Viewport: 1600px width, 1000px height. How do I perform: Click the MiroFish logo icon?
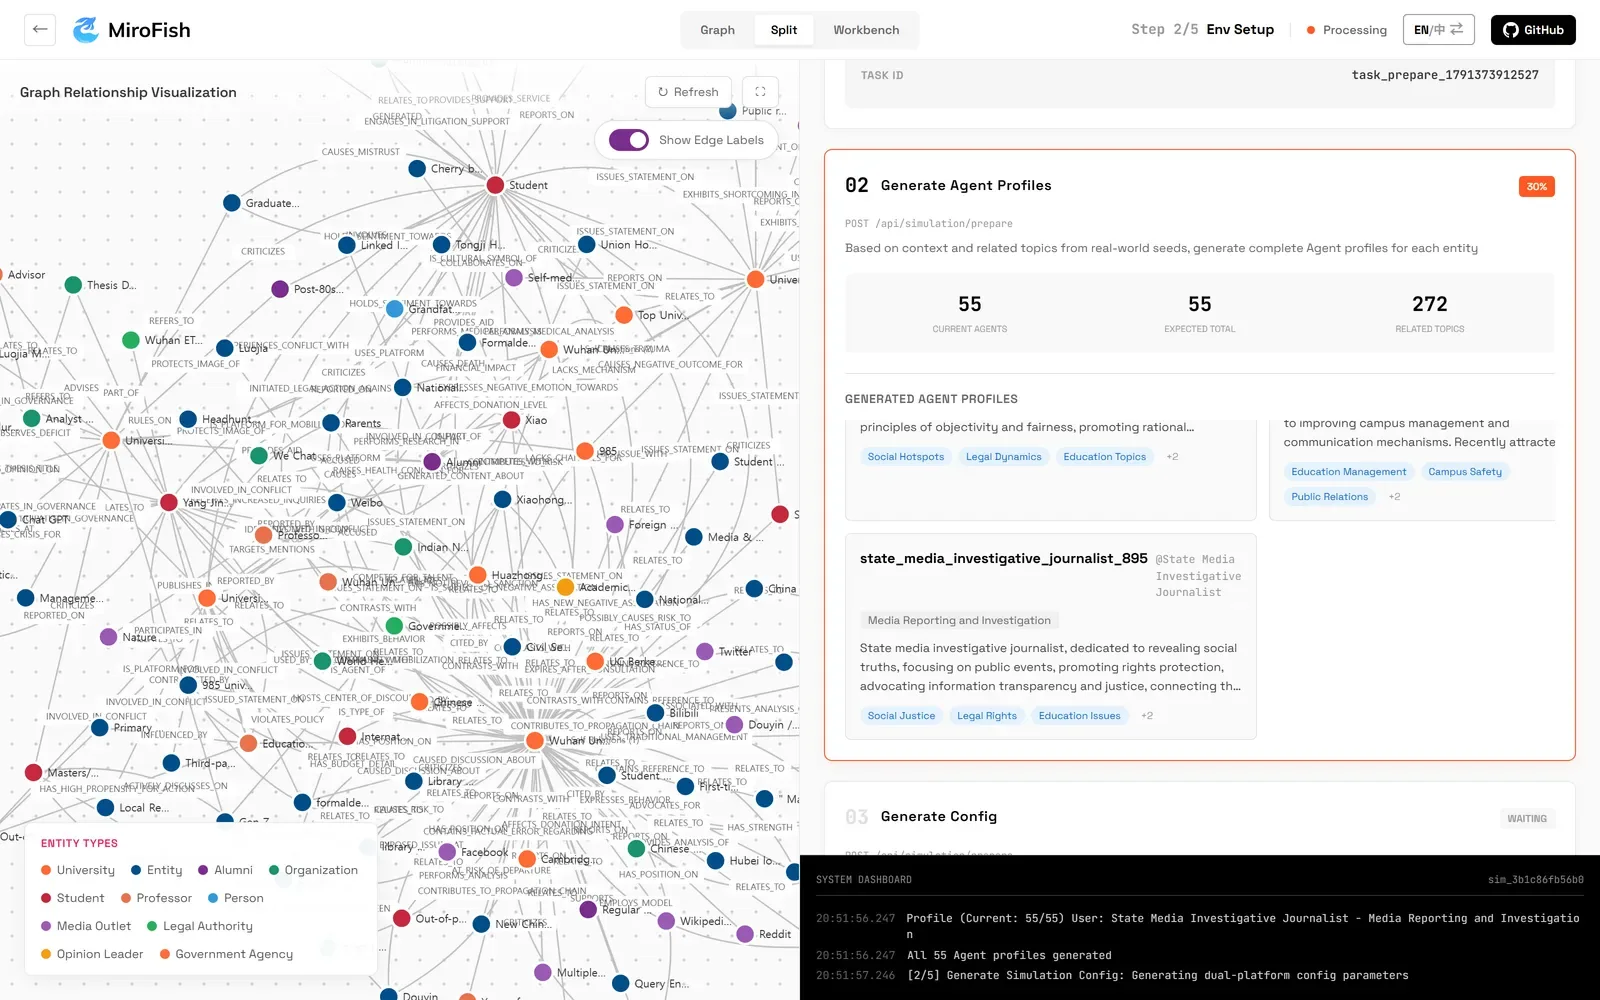tap(86, 30)
